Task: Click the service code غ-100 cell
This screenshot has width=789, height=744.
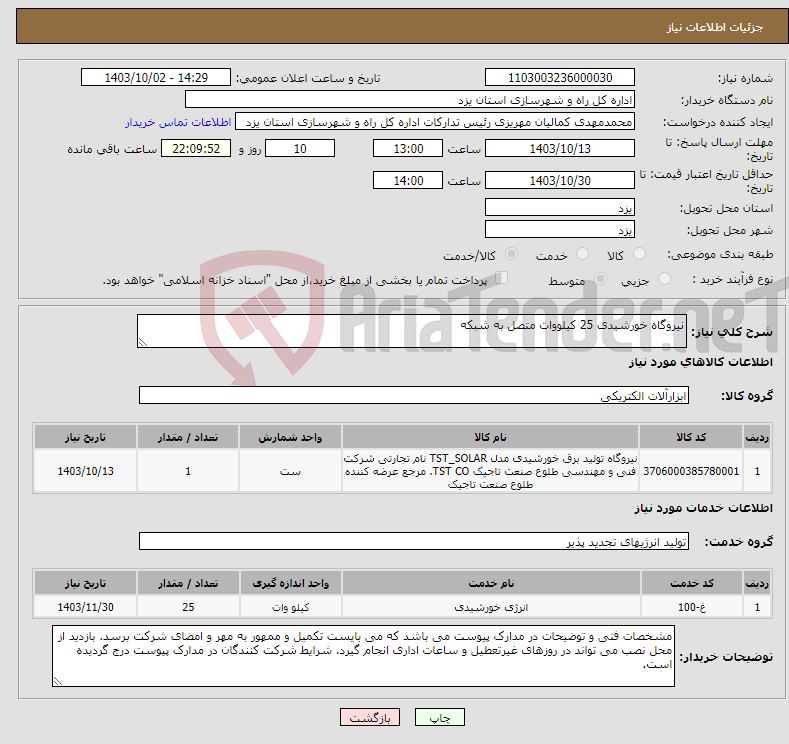Action: tap(692, 607)
